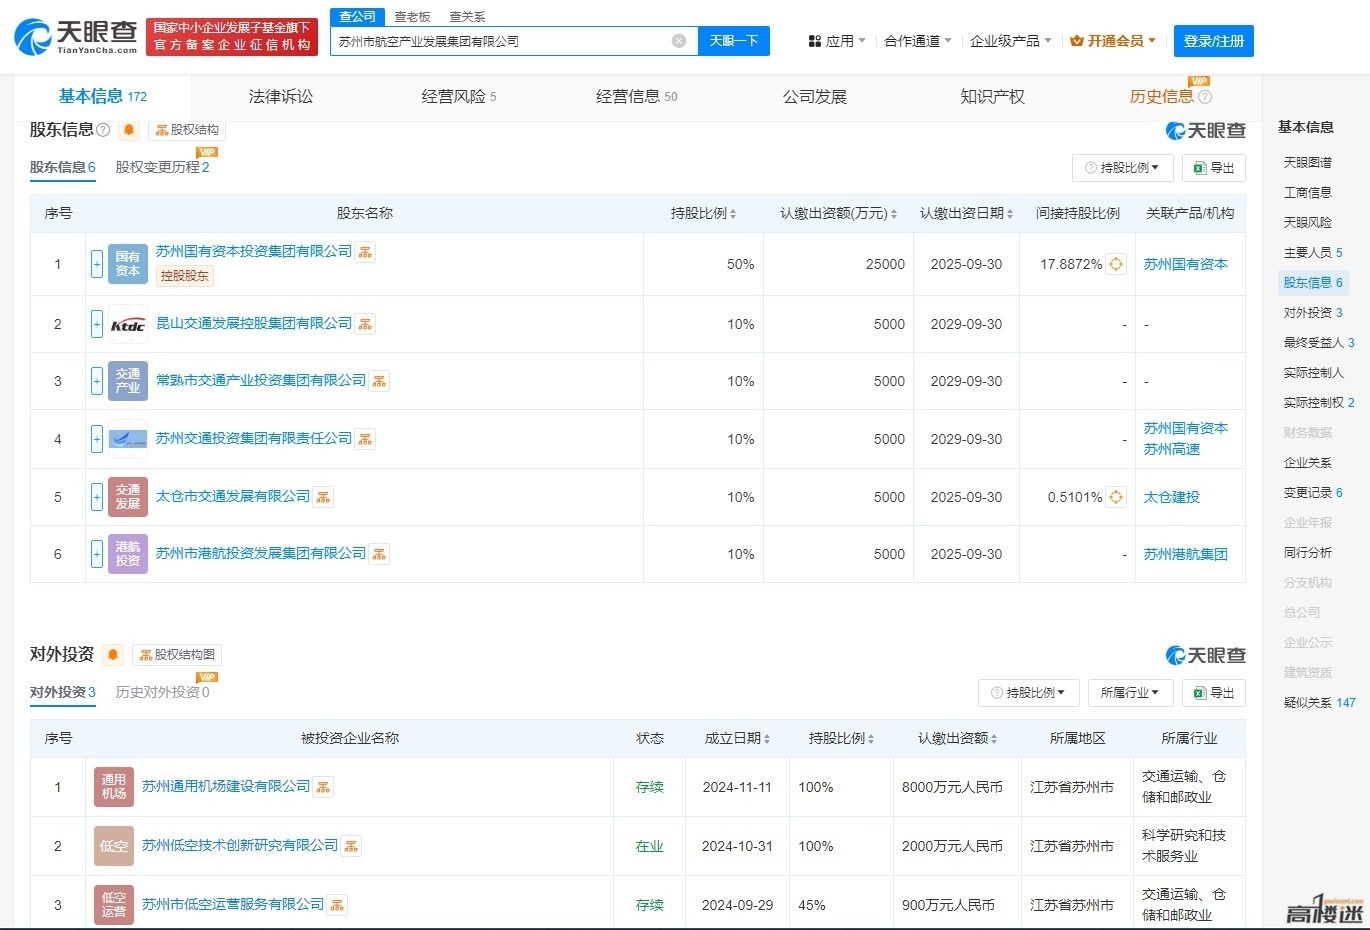Open equity structure icon next to 昆山交通发展控股集团有限公司
The height and width of the screenshot is (930, 1370).
click(366, 324)
